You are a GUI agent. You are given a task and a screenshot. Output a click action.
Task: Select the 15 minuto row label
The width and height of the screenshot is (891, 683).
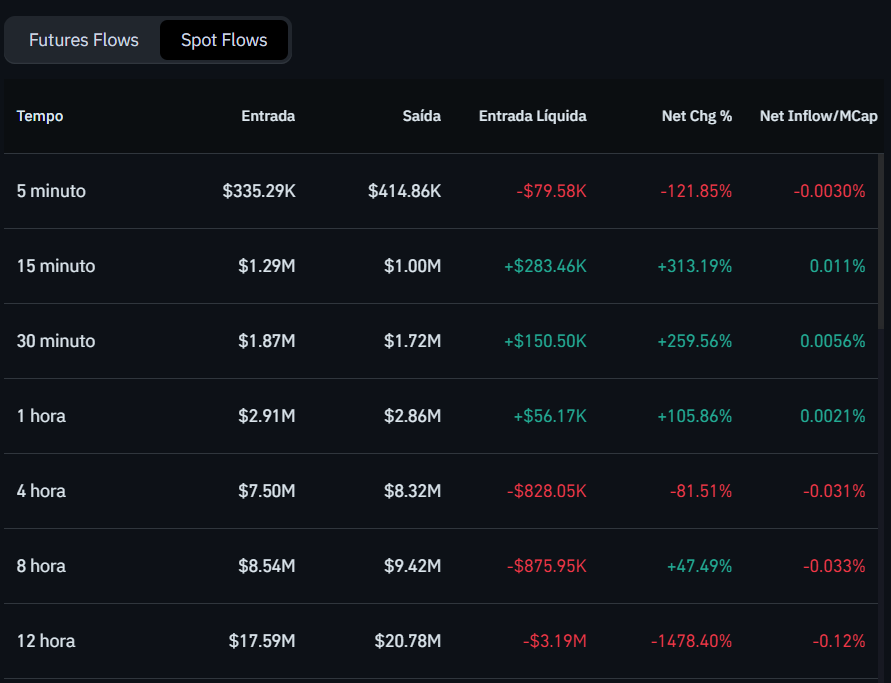(x=56, y=266)
